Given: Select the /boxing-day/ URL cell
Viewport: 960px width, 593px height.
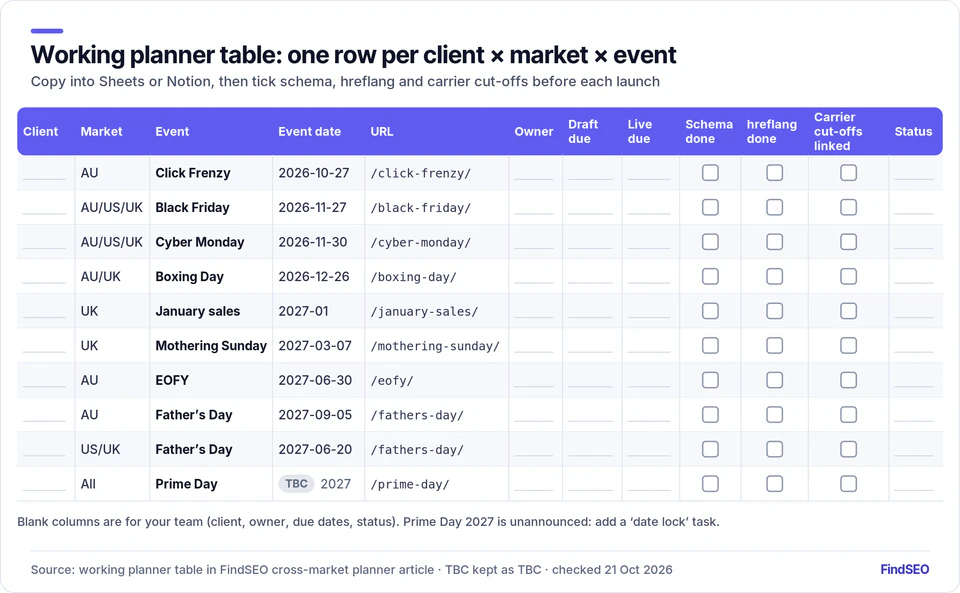Looking at the screenshot, I should pos(413,277).
